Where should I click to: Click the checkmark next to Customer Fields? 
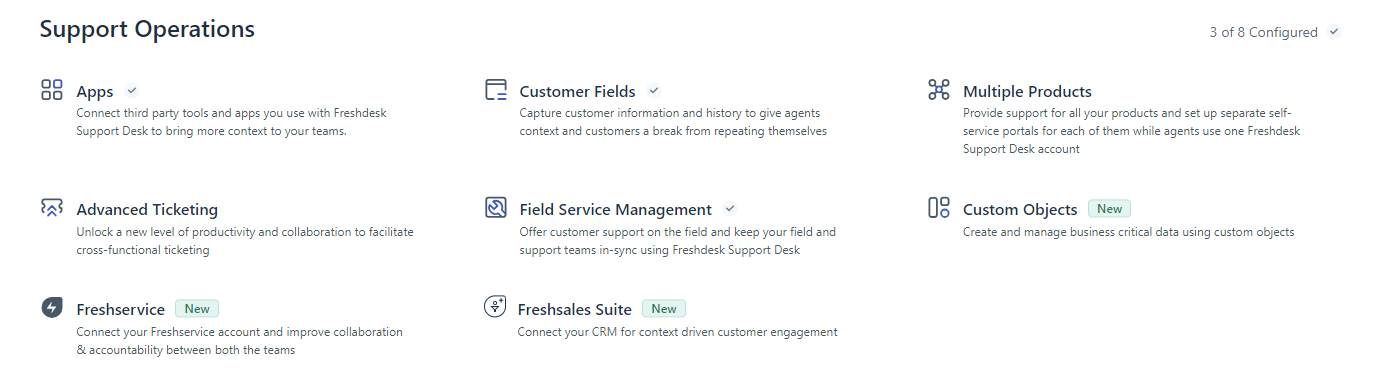click(x=654, y=91)
